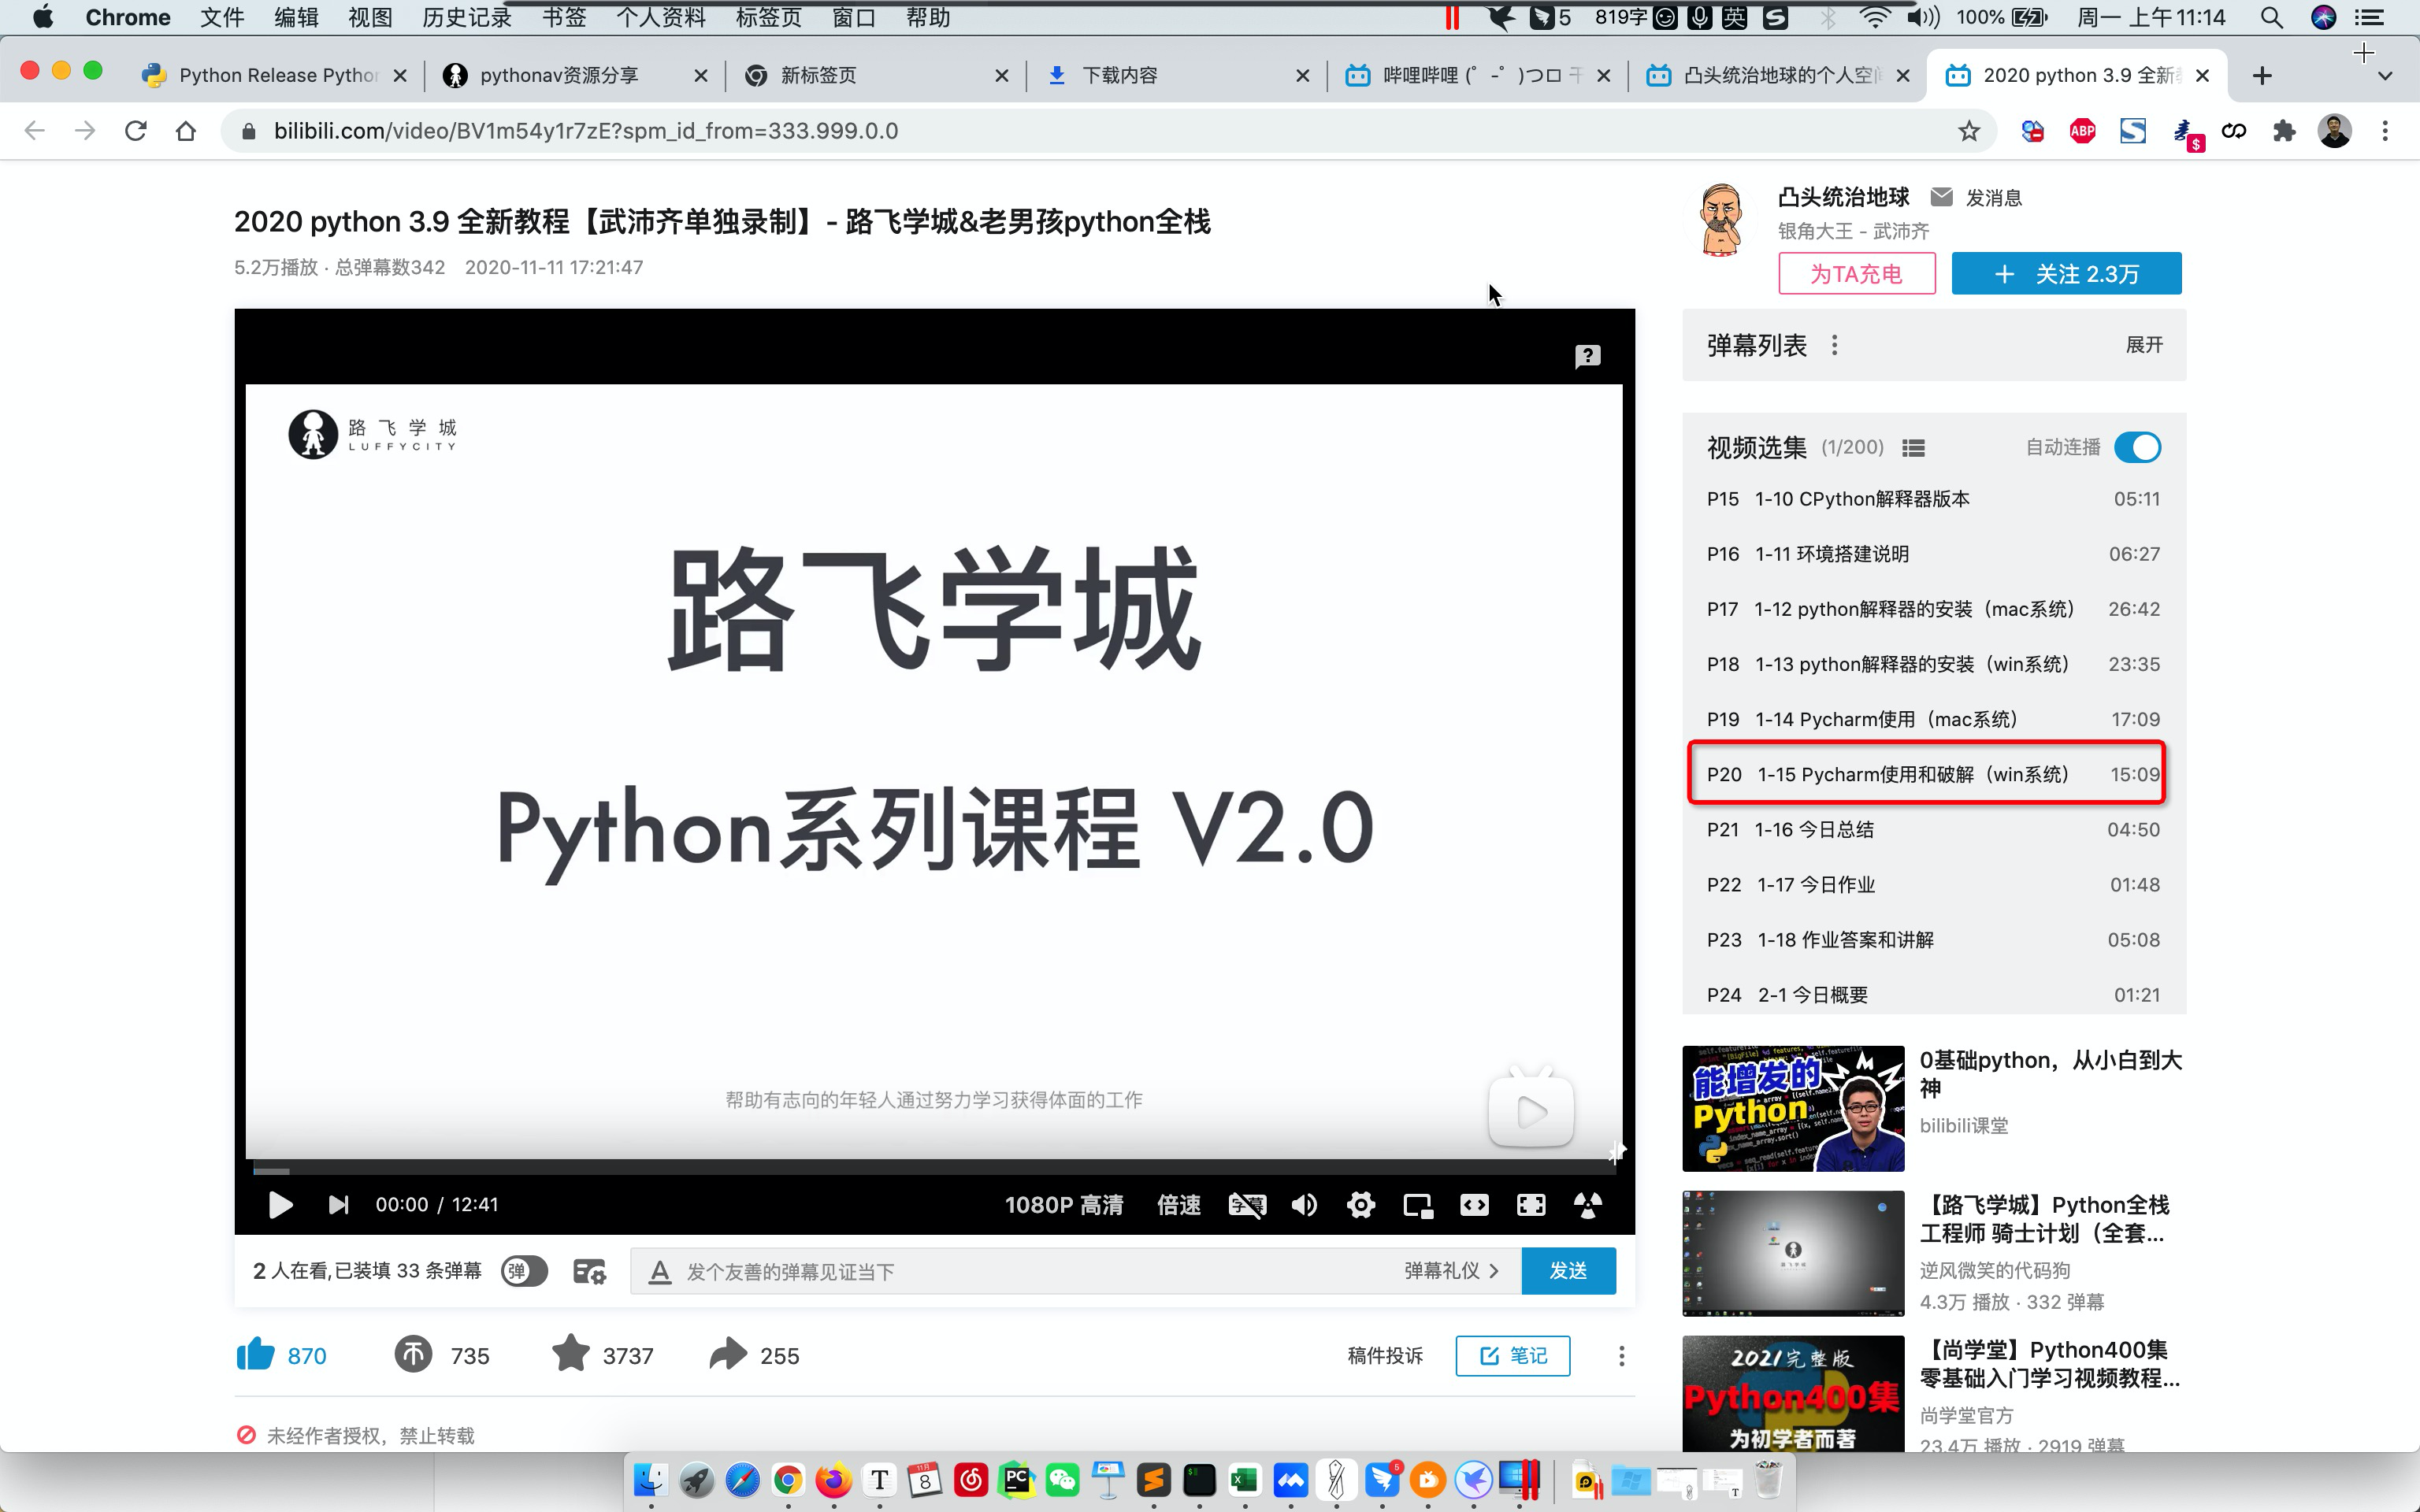Enter fullscreen via the player icon

coord(1531,1204)
